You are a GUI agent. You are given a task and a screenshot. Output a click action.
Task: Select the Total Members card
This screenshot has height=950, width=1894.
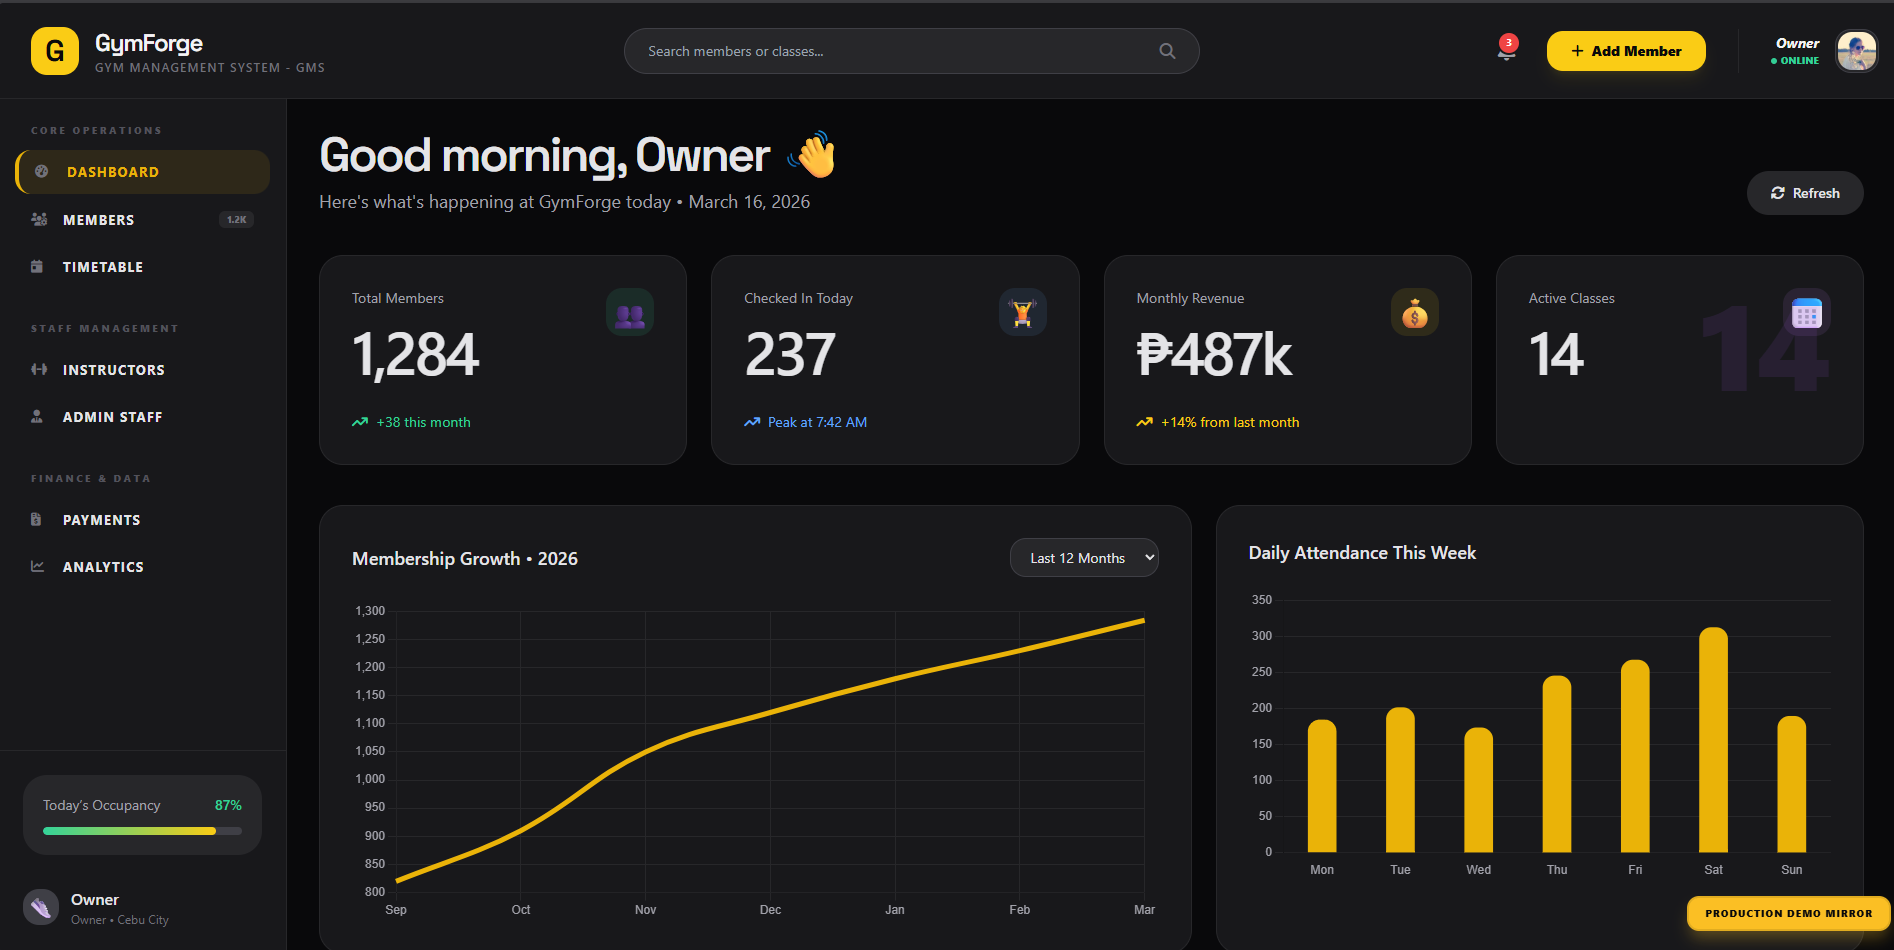pos(503,360)
